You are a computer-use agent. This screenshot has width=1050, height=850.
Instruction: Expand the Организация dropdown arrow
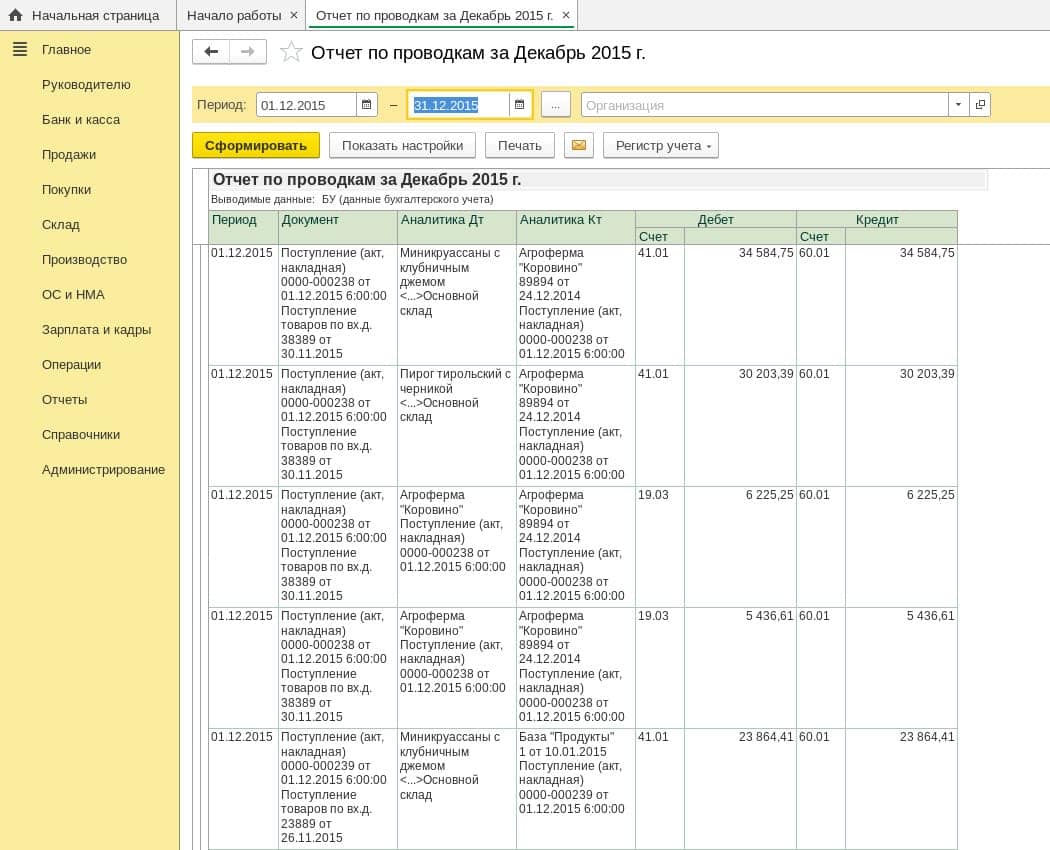[x=958, y=104]
